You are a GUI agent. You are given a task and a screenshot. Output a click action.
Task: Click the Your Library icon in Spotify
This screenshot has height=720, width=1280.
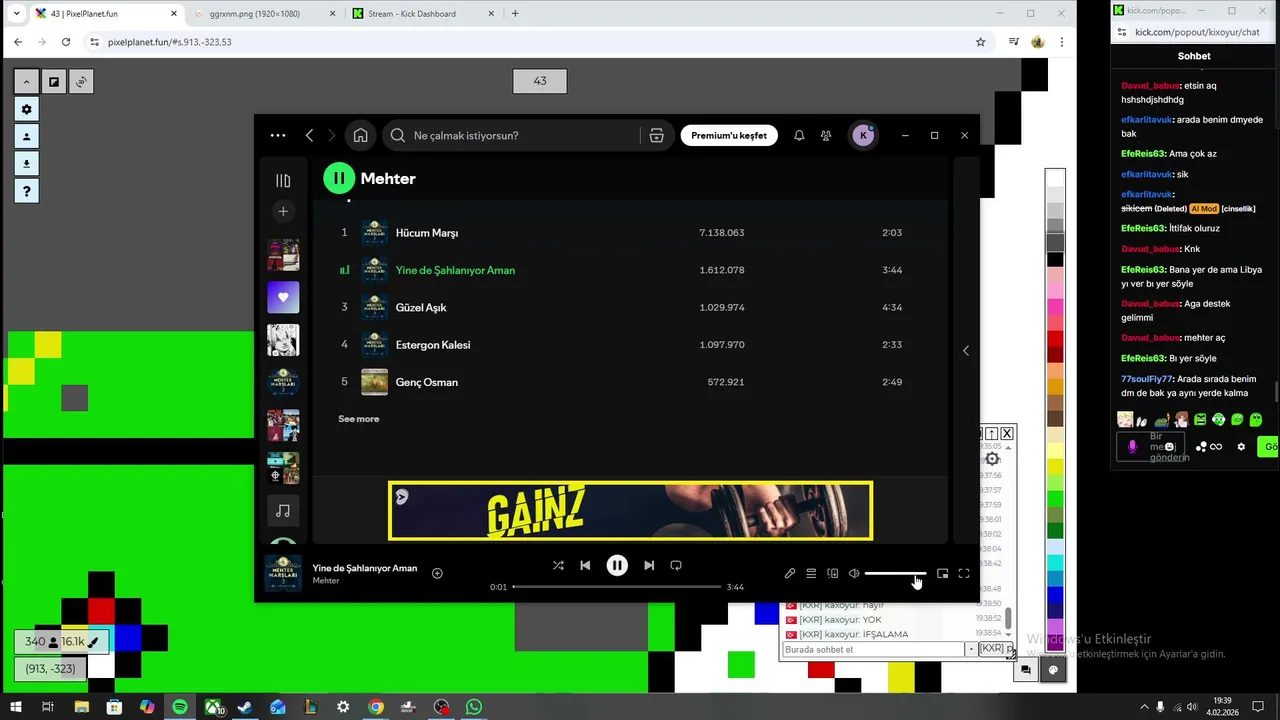click(x=283, y=180)
